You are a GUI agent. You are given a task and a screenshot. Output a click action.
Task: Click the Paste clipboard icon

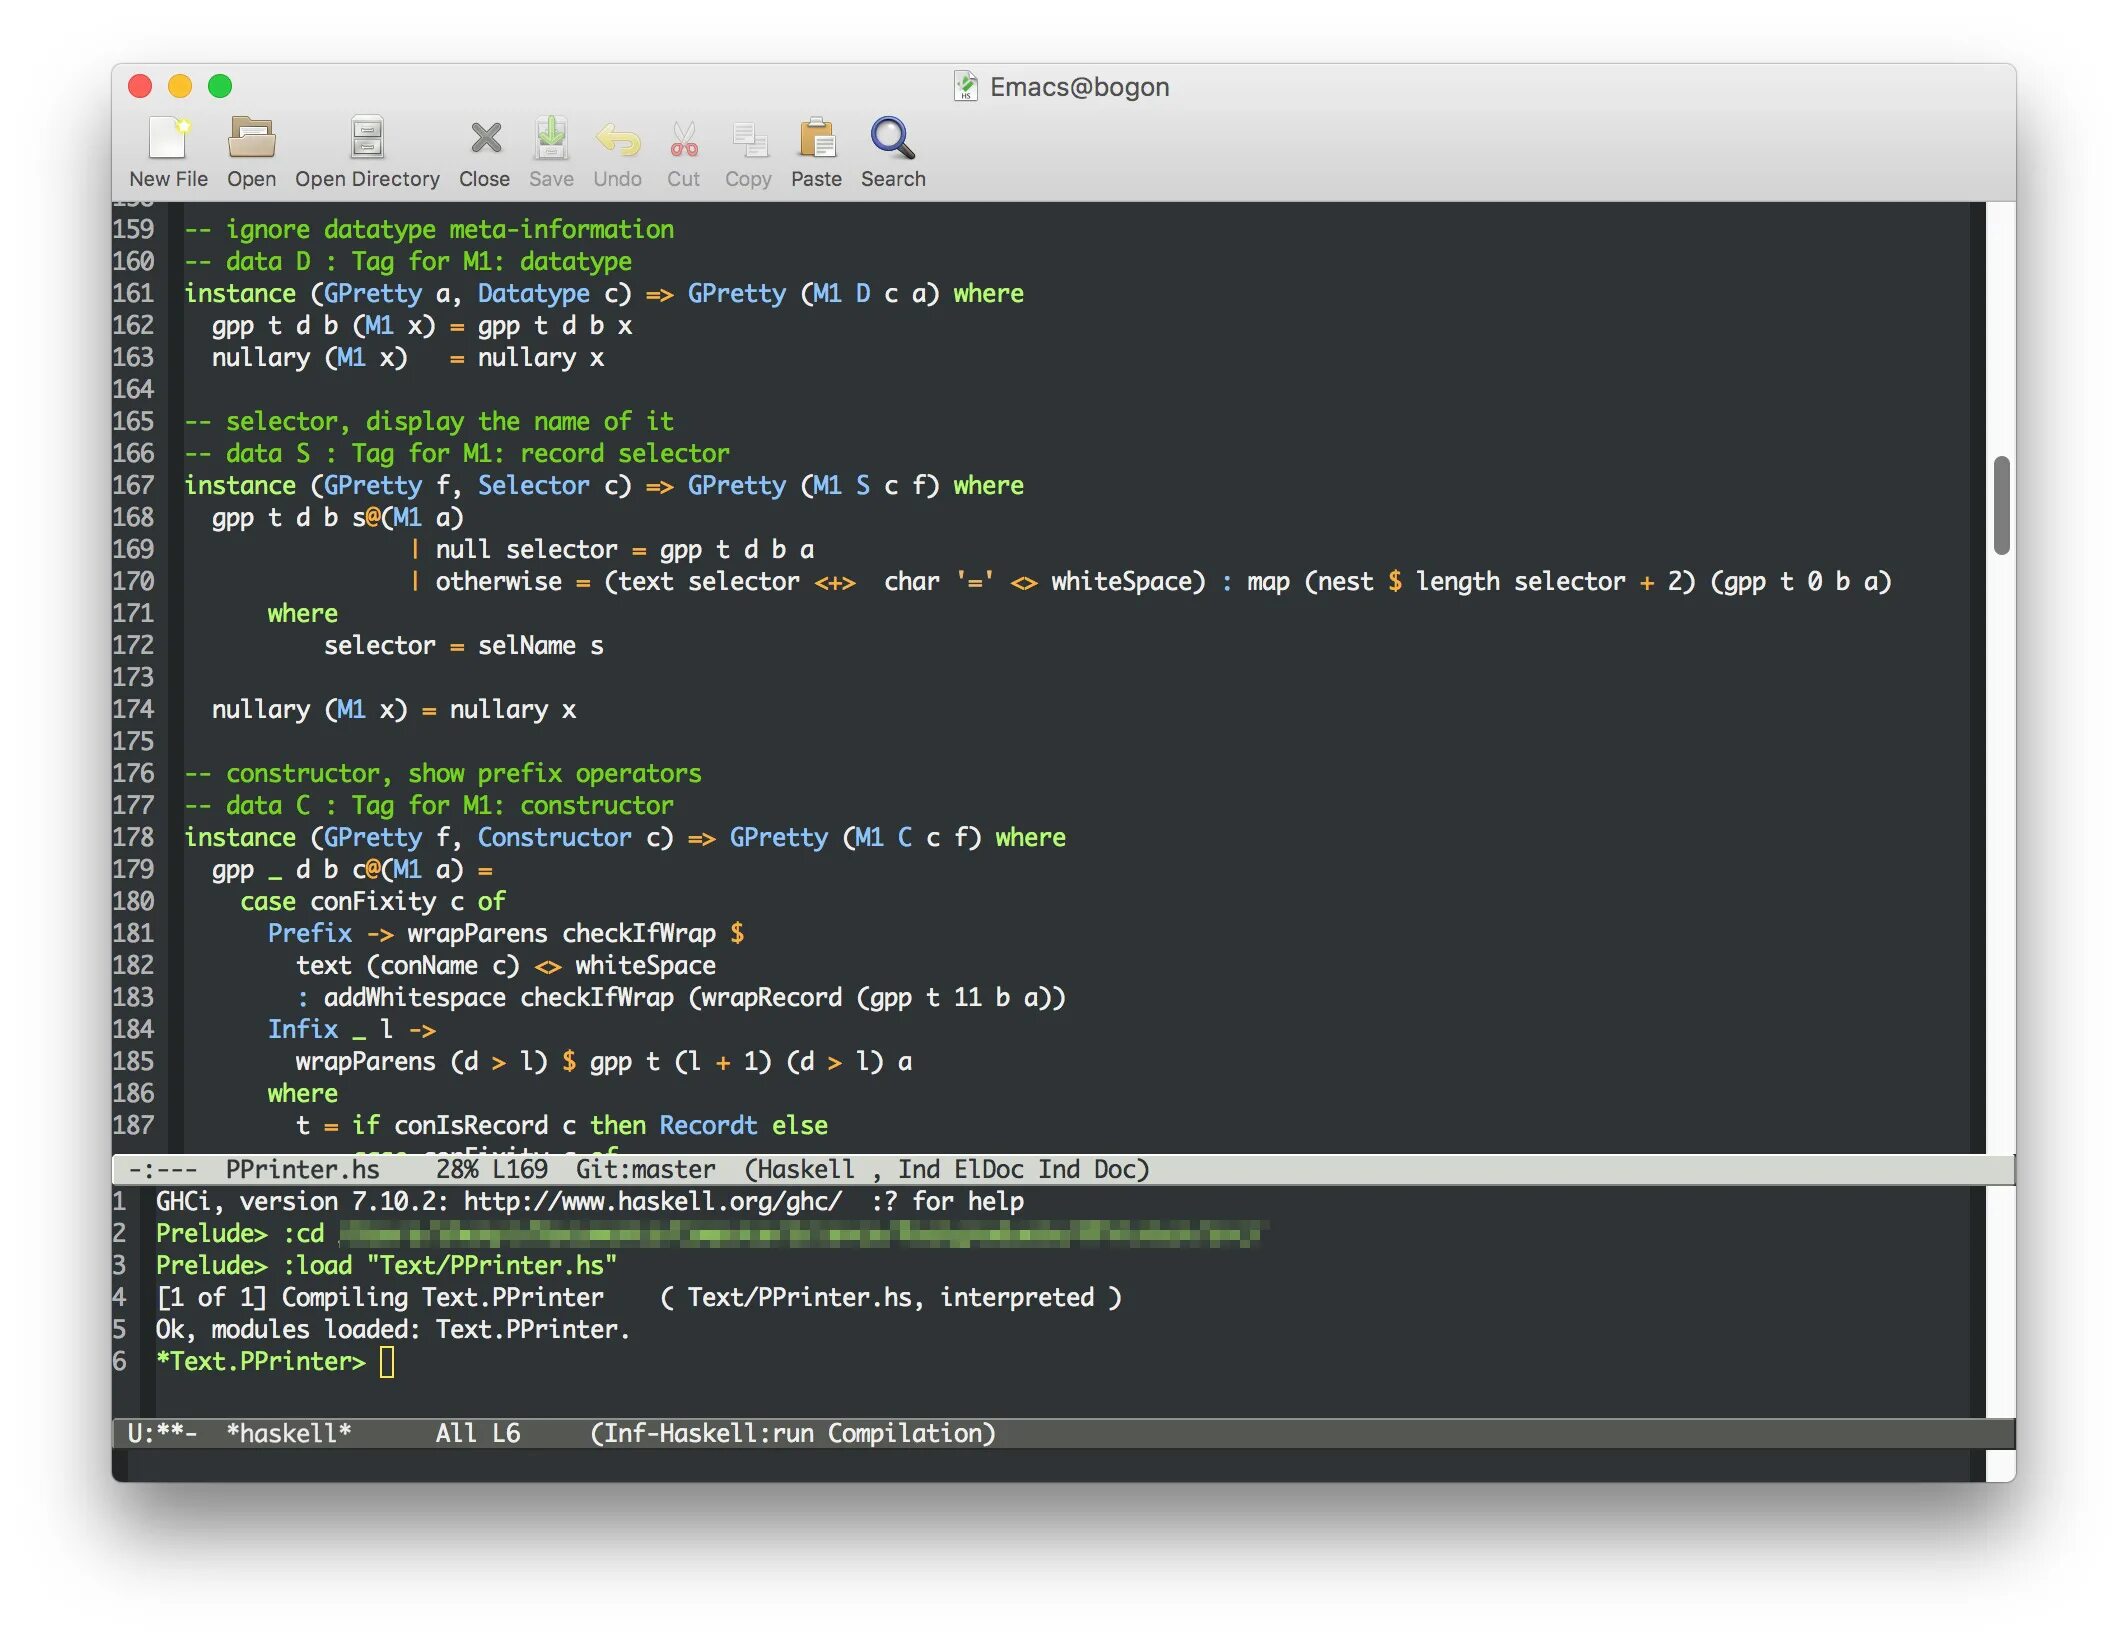817,139
